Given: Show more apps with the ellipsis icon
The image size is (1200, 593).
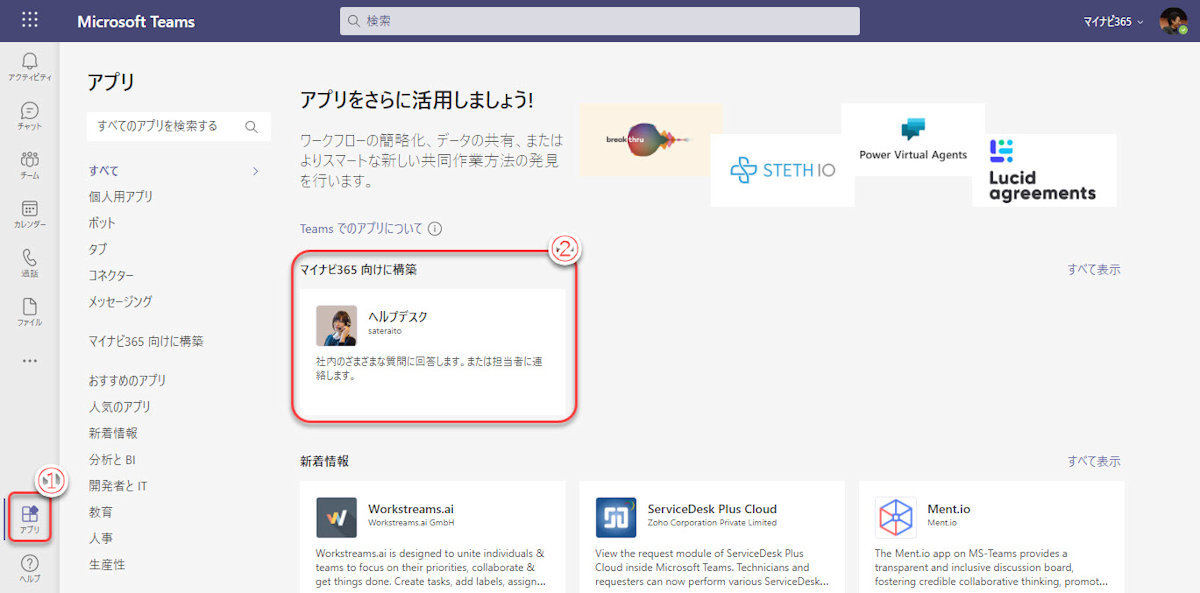Looking at the screenshot, I should [x=30, y=361].
